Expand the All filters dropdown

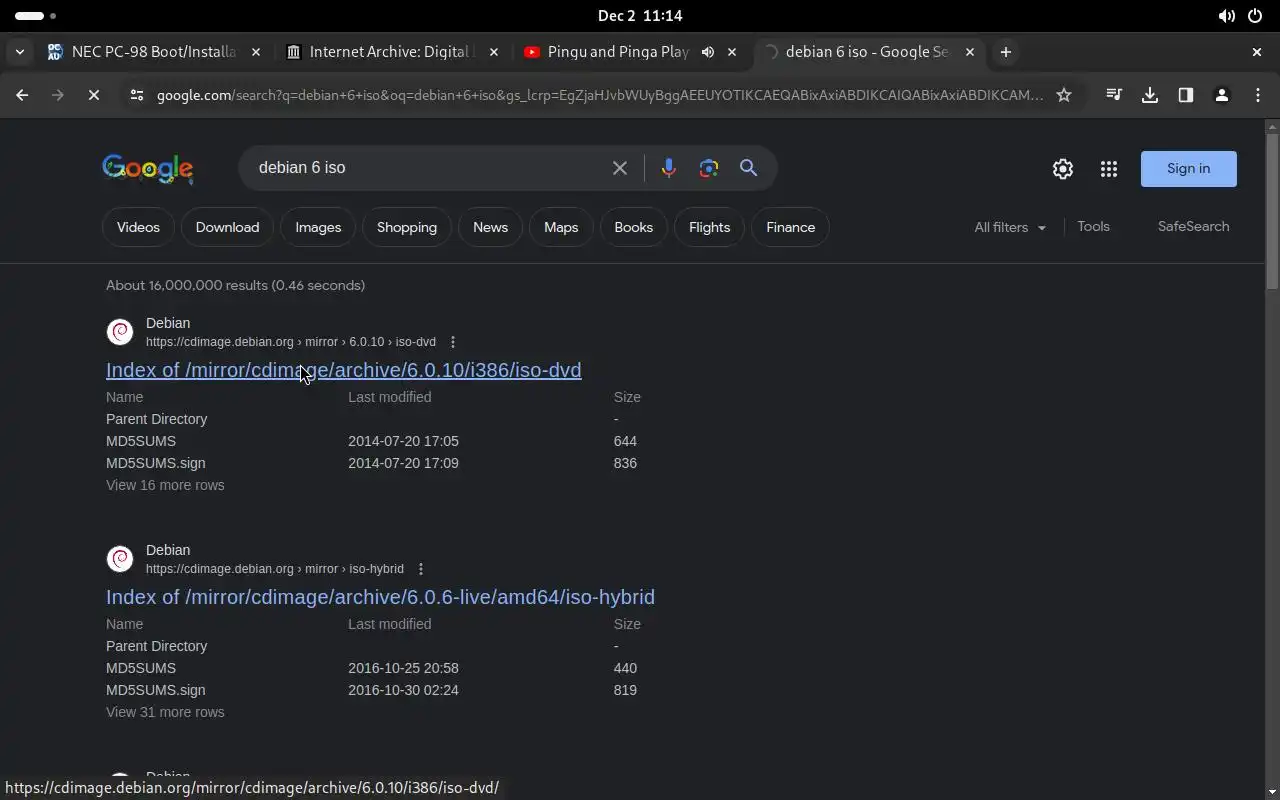tap(1010, 227)
